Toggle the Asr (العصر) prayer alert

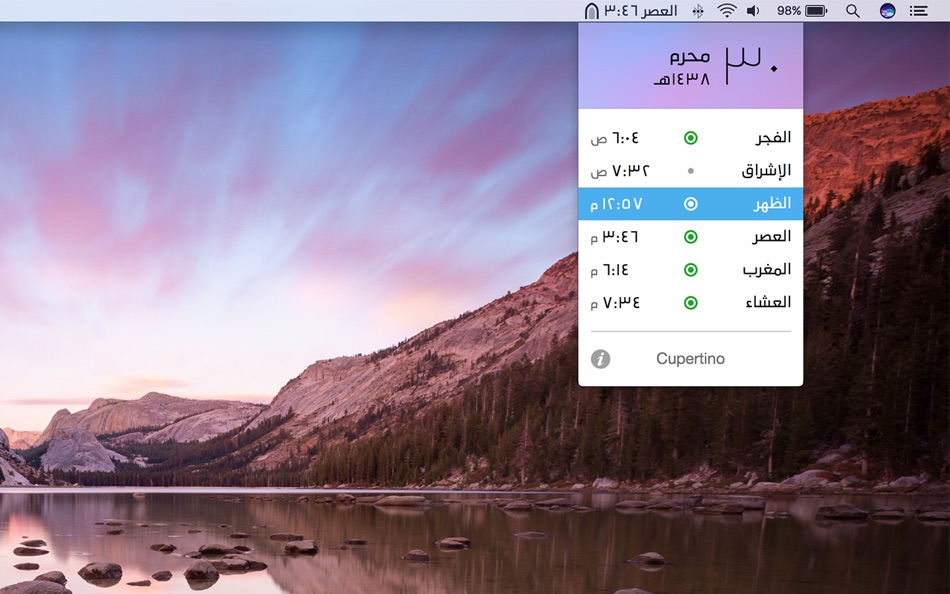pos(691,237)
